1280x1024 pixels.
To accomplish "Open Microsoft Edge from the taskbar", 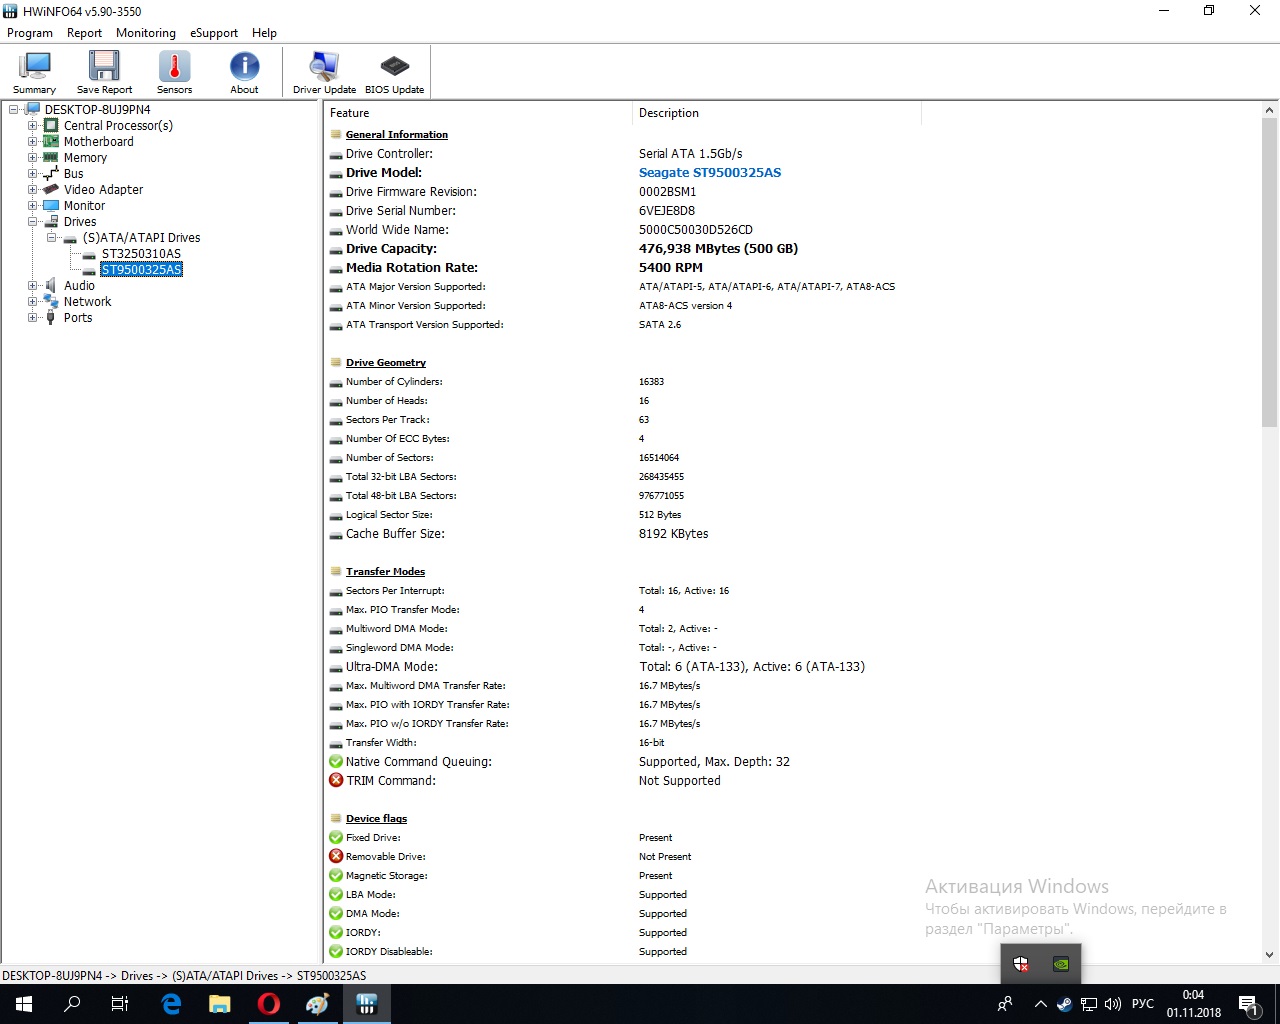I will 172,1004.
